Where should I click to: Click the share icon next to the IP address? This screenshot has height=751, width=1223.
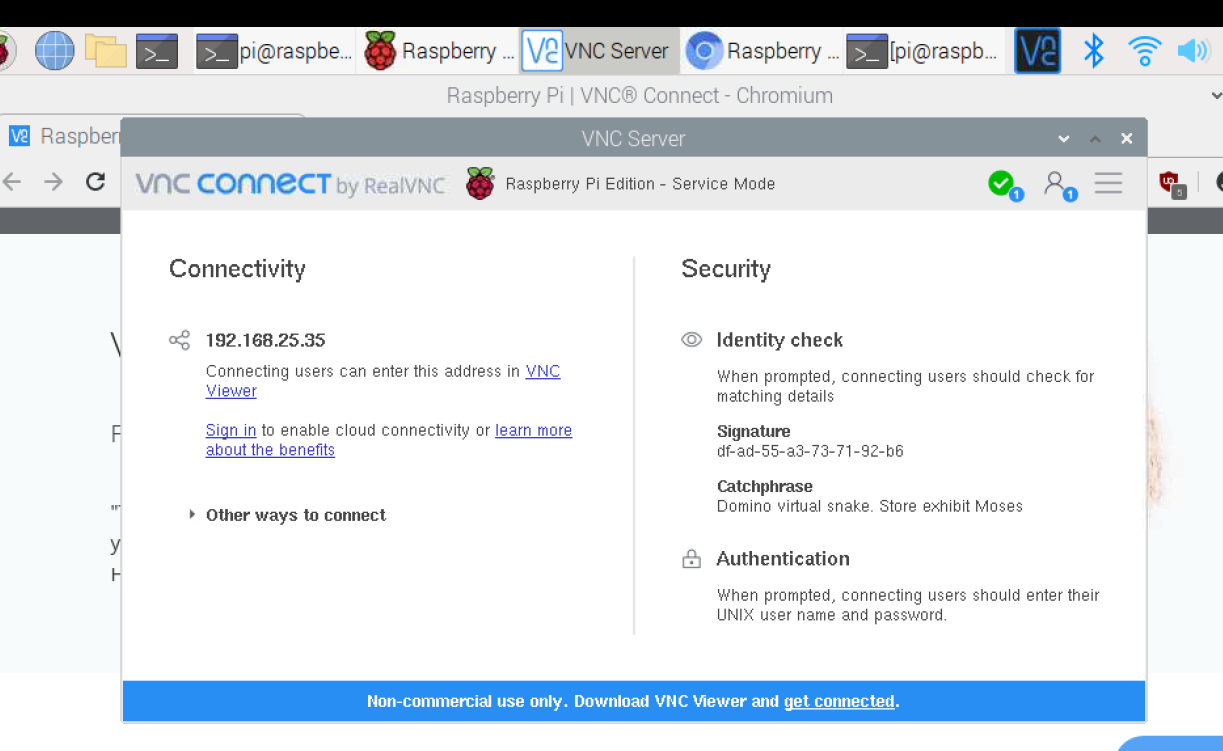tap(179, 340)
